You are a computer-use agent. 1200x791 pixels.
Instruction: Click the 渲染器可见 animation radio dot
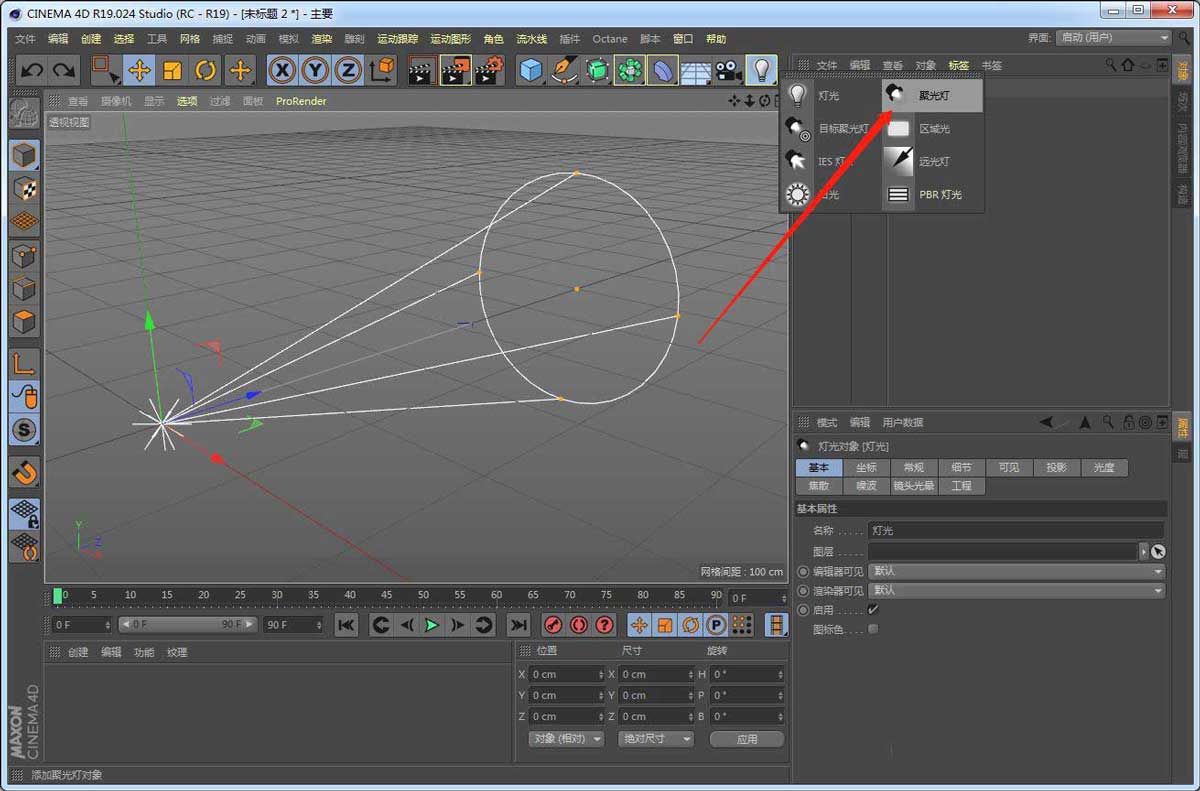(803, 590)
